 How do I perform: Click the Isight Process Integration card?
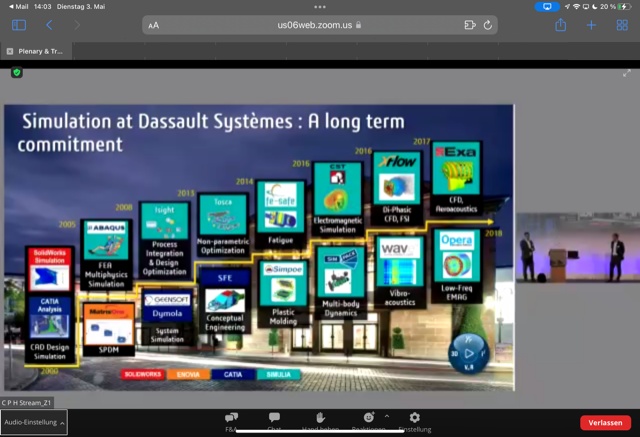164,240
